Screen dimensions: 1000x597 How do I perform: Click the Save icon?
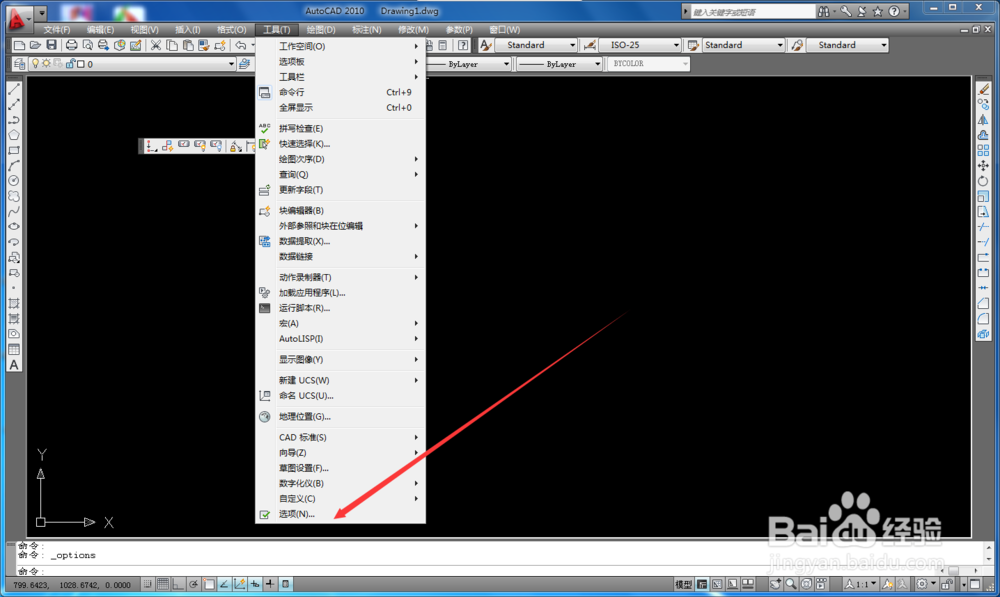(51, 45)
